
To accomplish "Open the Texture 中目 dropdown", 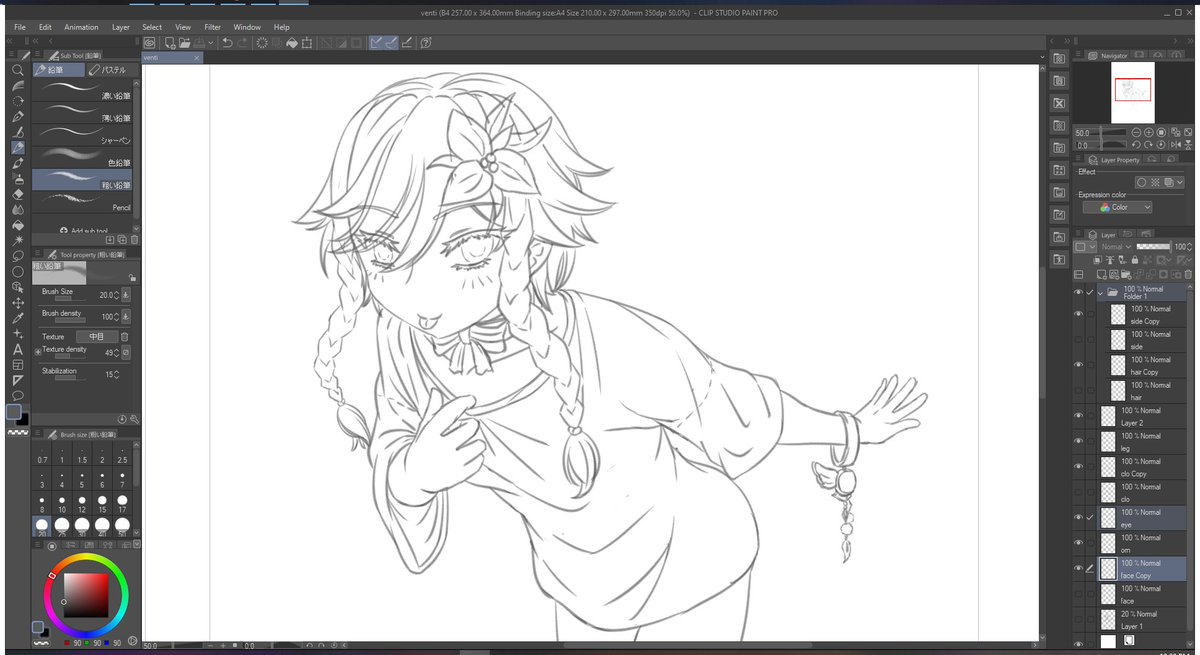I will click(97, 337).
